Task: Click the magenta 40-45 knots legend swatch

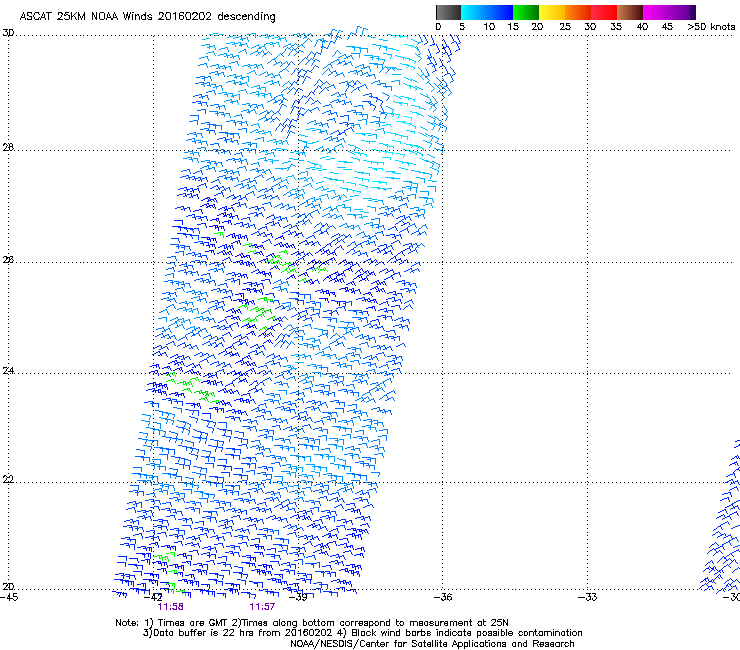Action: pos(656,12)
